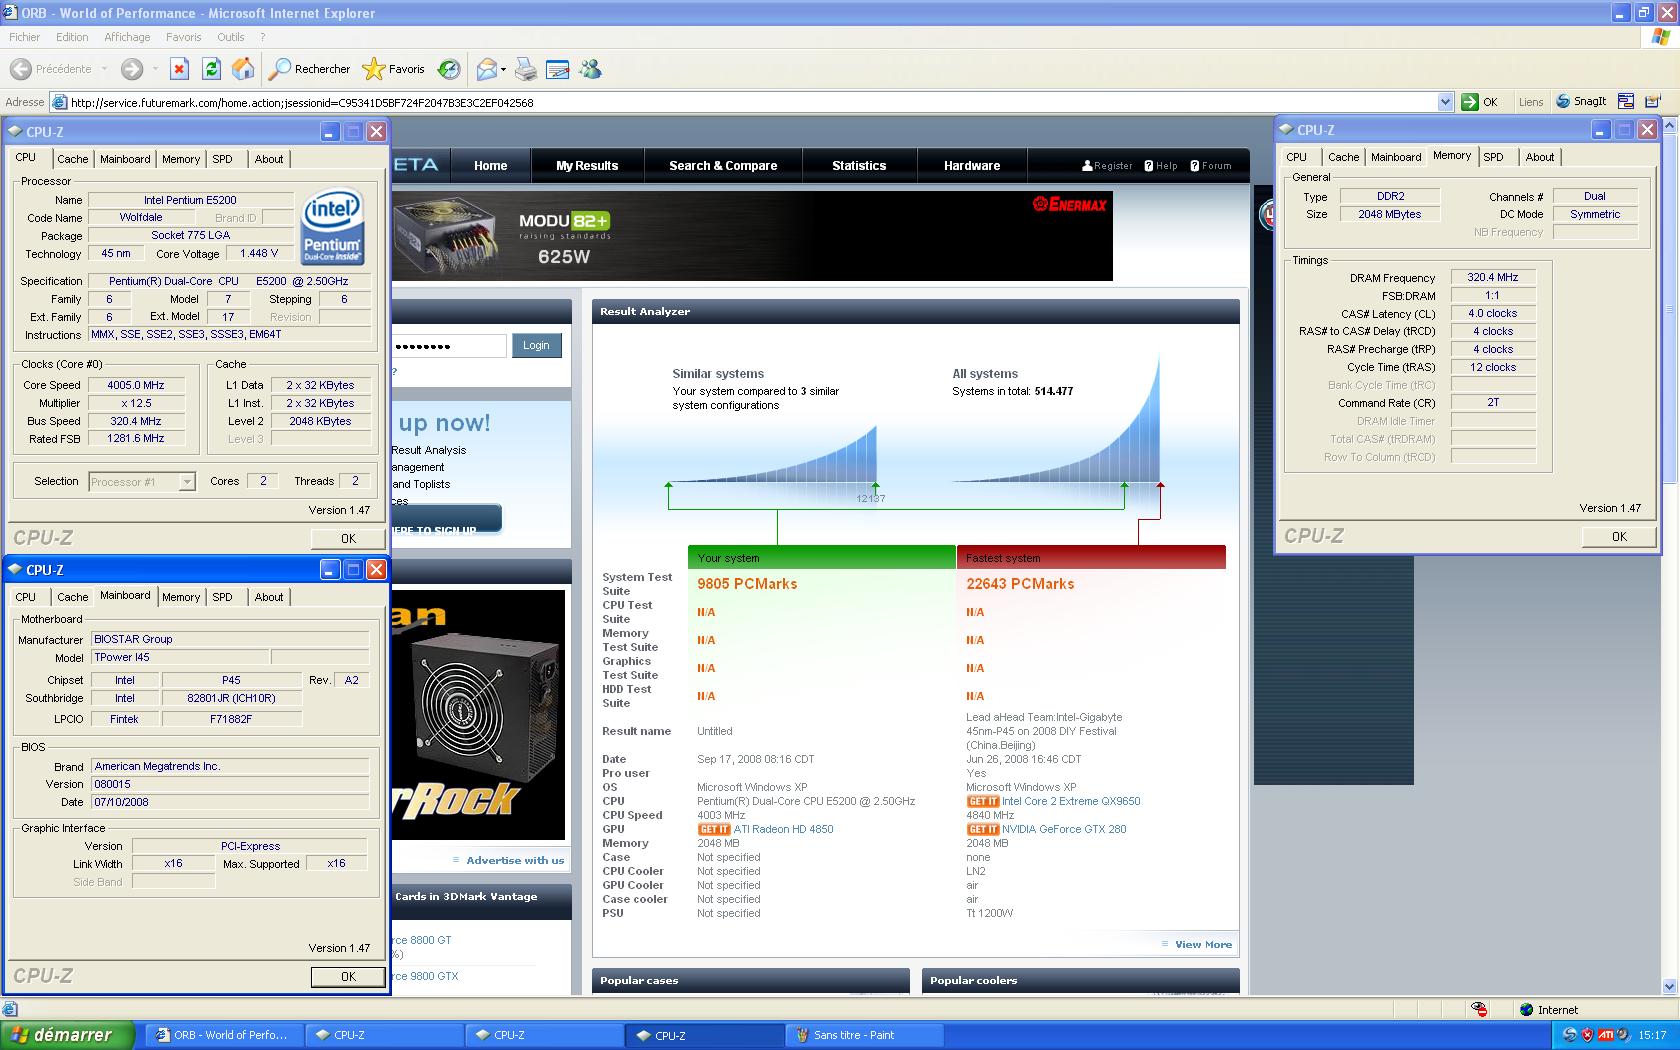Click the green OK go button

coord(1479,102)
